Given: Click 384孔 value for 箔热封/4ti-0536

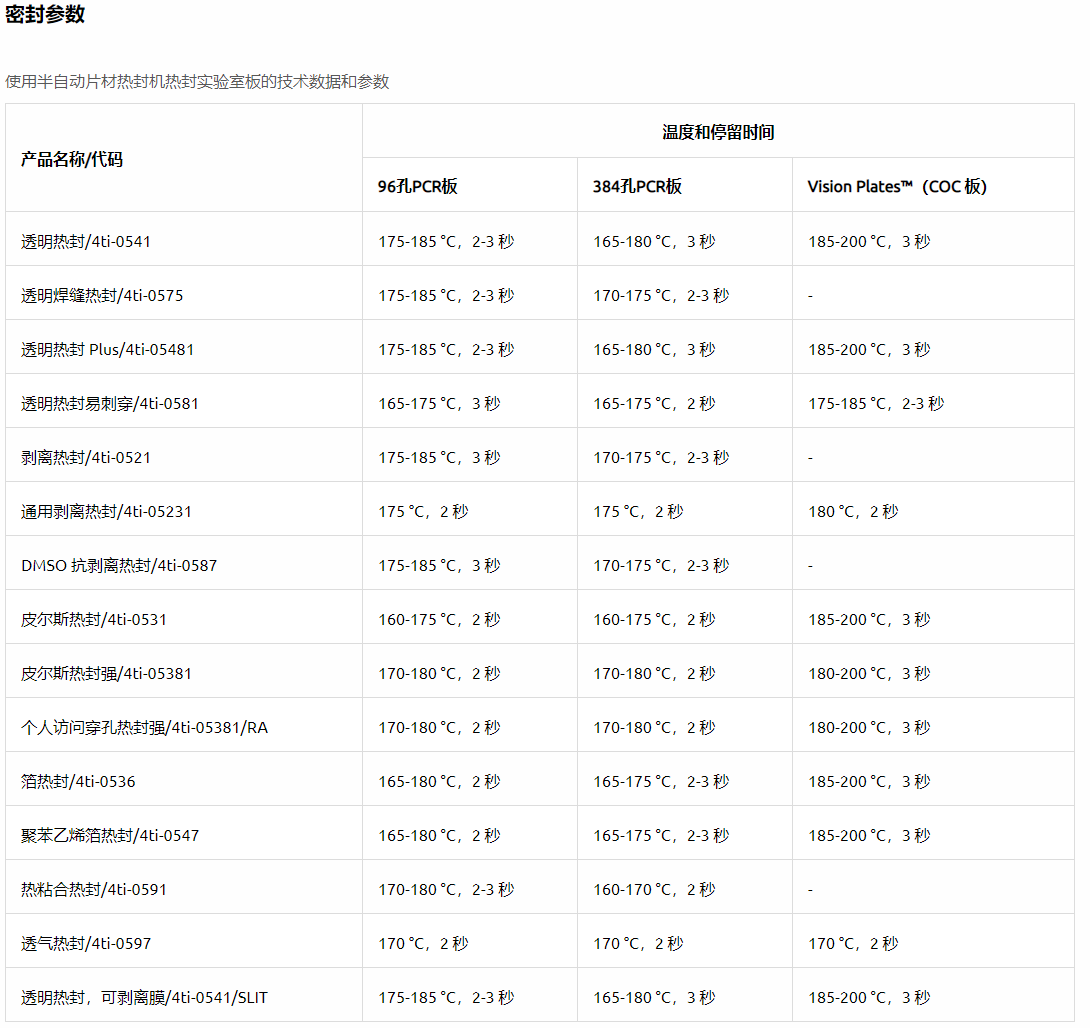Looking at the screenshot, I should (x=661, y=781).
